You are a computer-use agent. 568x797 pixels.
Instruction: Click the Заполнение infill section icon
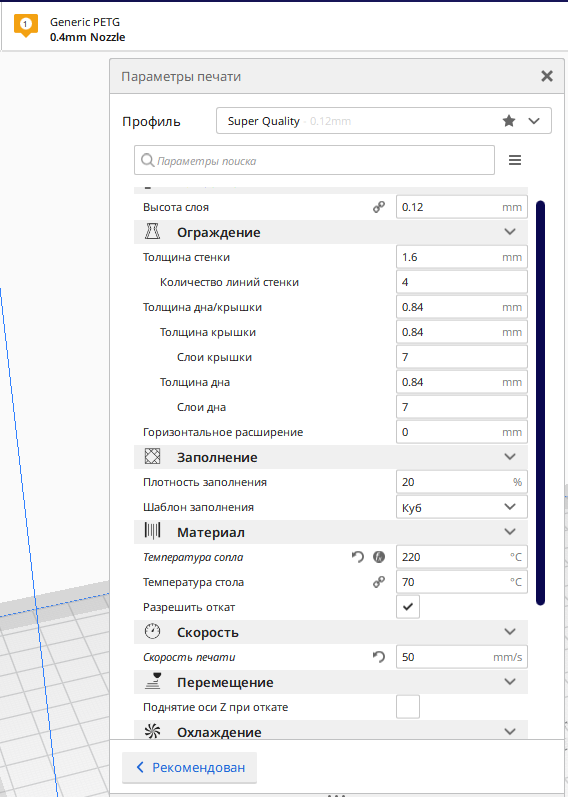(x=153, y=456)
